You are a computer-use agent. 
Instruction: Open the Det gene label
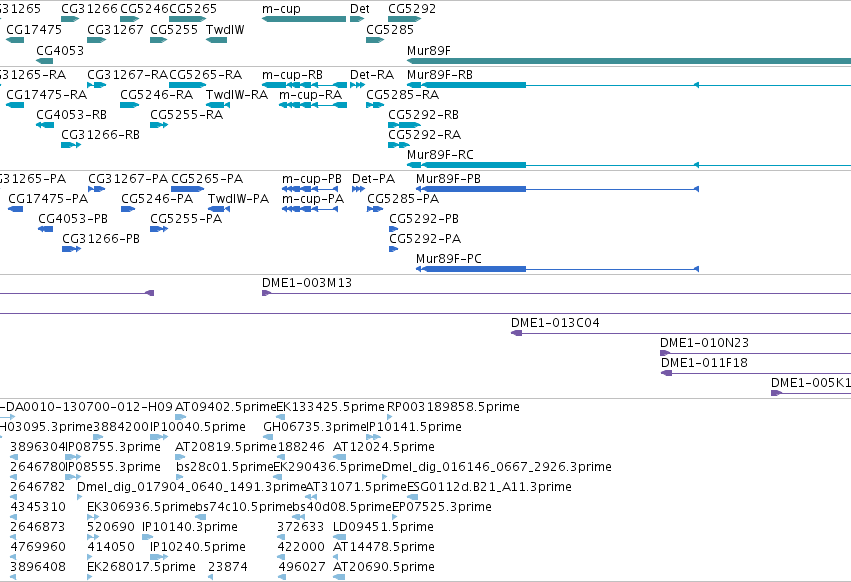[360, 9]
